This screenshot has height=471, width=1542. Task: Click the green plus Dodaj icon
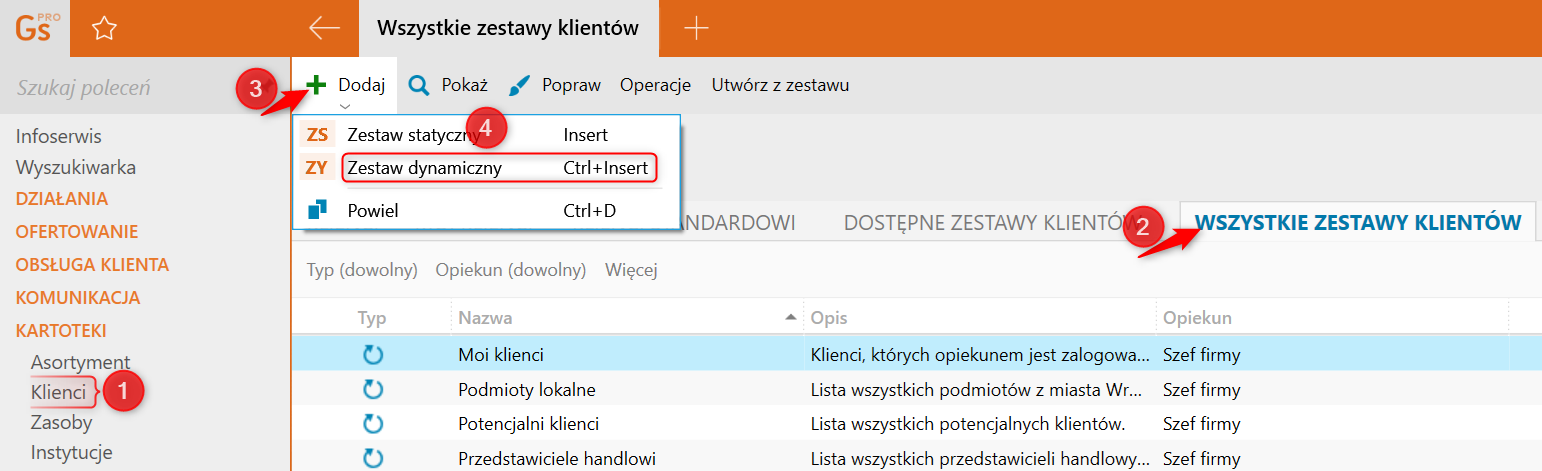pyautogui.click(x=316, y=85)
